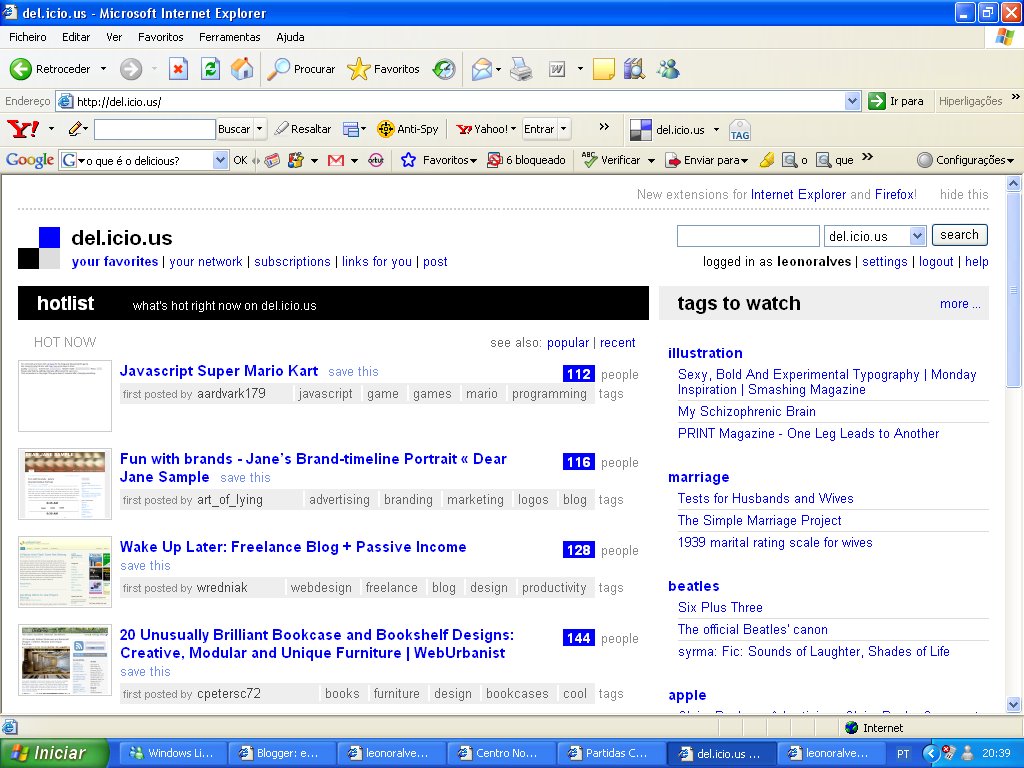Open the WebUrbanist bookcase thumbnail
Image resolution: width=1024 pixels, height=768 pixels.
[65, 660]
